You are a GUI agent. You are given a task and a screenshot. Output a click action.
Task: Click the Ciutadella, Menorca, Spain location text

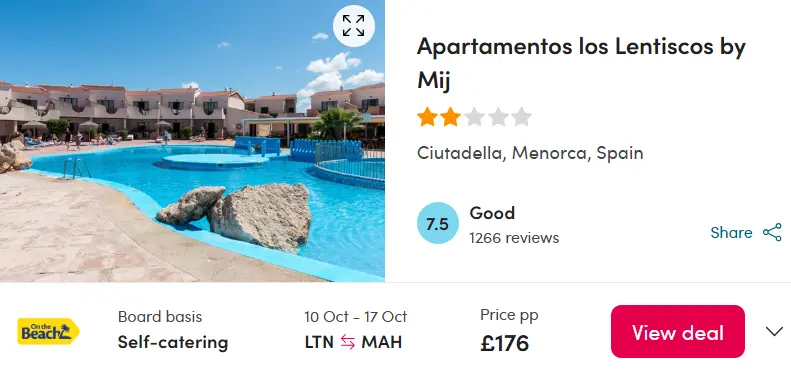[x=530, y=153]
